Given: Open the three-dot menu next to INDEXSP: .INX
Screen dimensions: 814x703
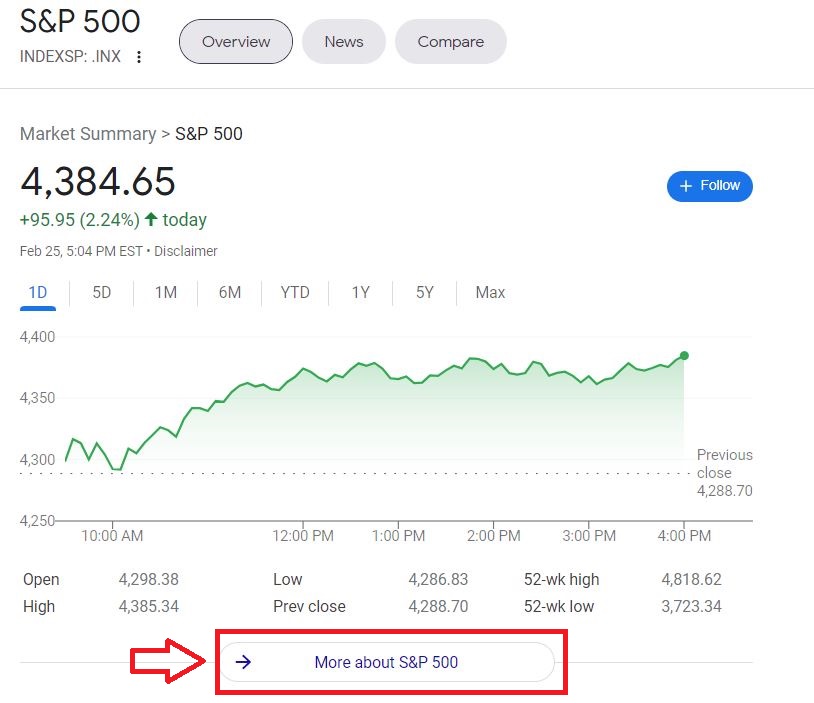Looking at the screenshot, I should tap(137, 58).
